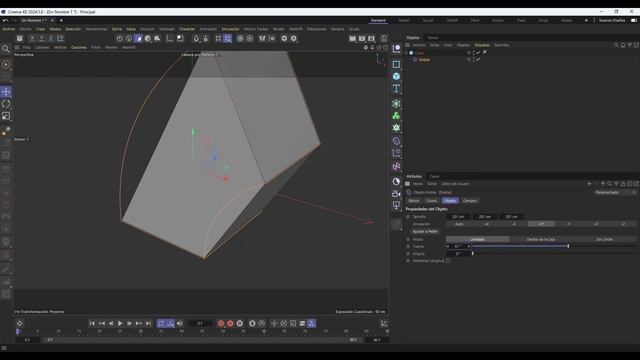Image resolution: width=640 pixels, height=360 pixels.
Task: Click the green Cloner MoGraph icon
Action: (396, 116)
